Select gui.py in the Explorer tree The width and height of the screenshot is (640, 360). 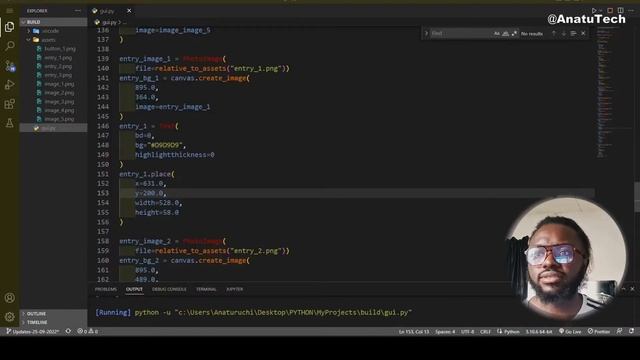53,128
